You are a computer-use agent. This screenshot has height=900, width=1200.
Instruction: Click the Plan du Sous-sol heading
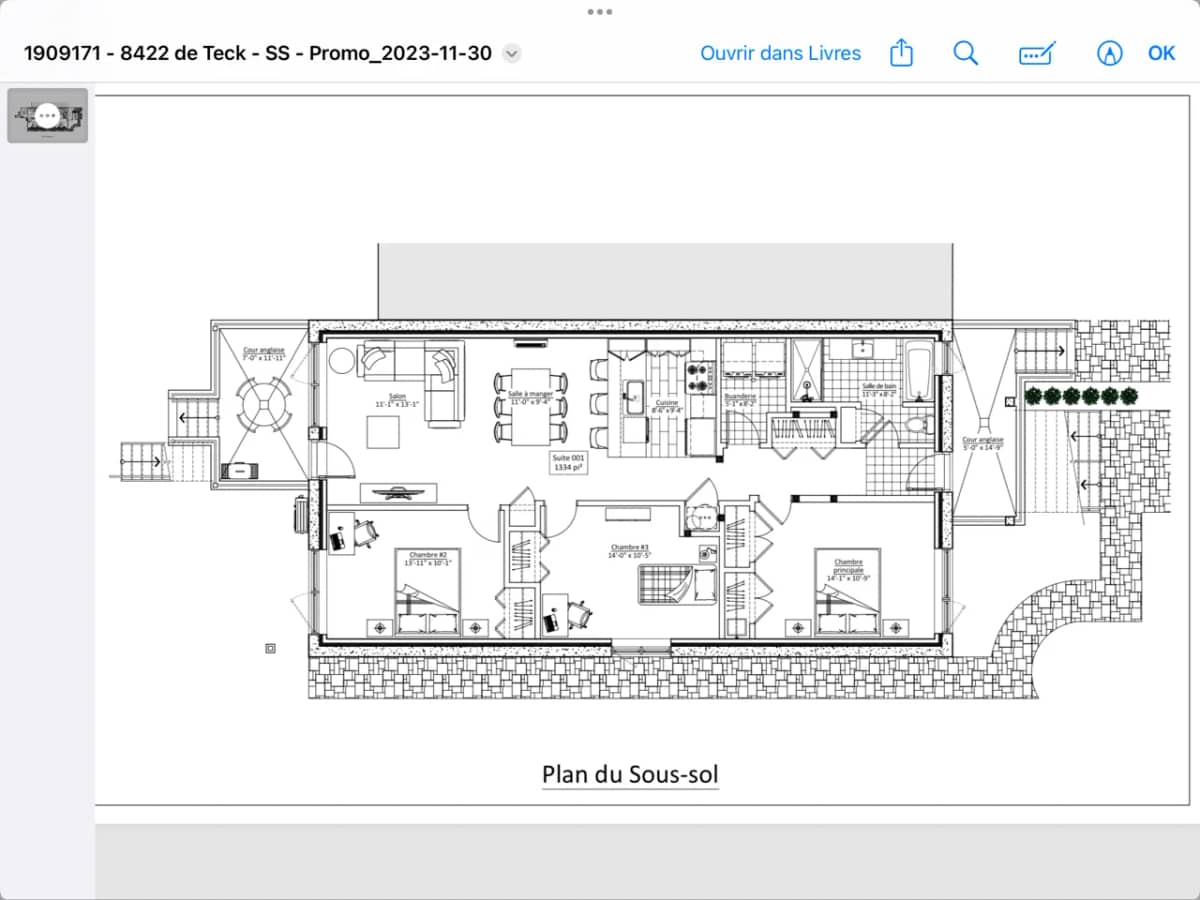[x=630, y=775]
